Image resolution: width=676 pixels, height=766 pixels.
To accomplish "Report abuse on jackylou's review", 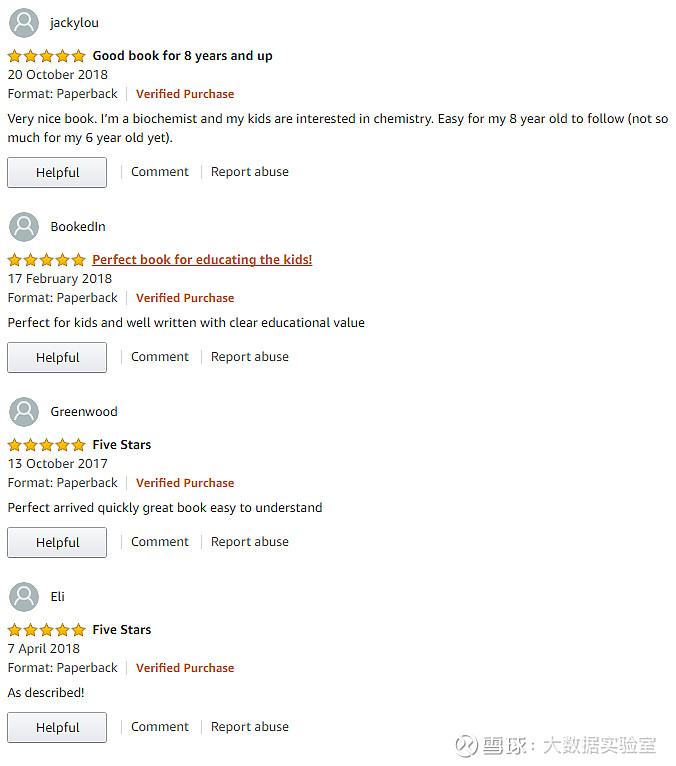I will [250, 172].
